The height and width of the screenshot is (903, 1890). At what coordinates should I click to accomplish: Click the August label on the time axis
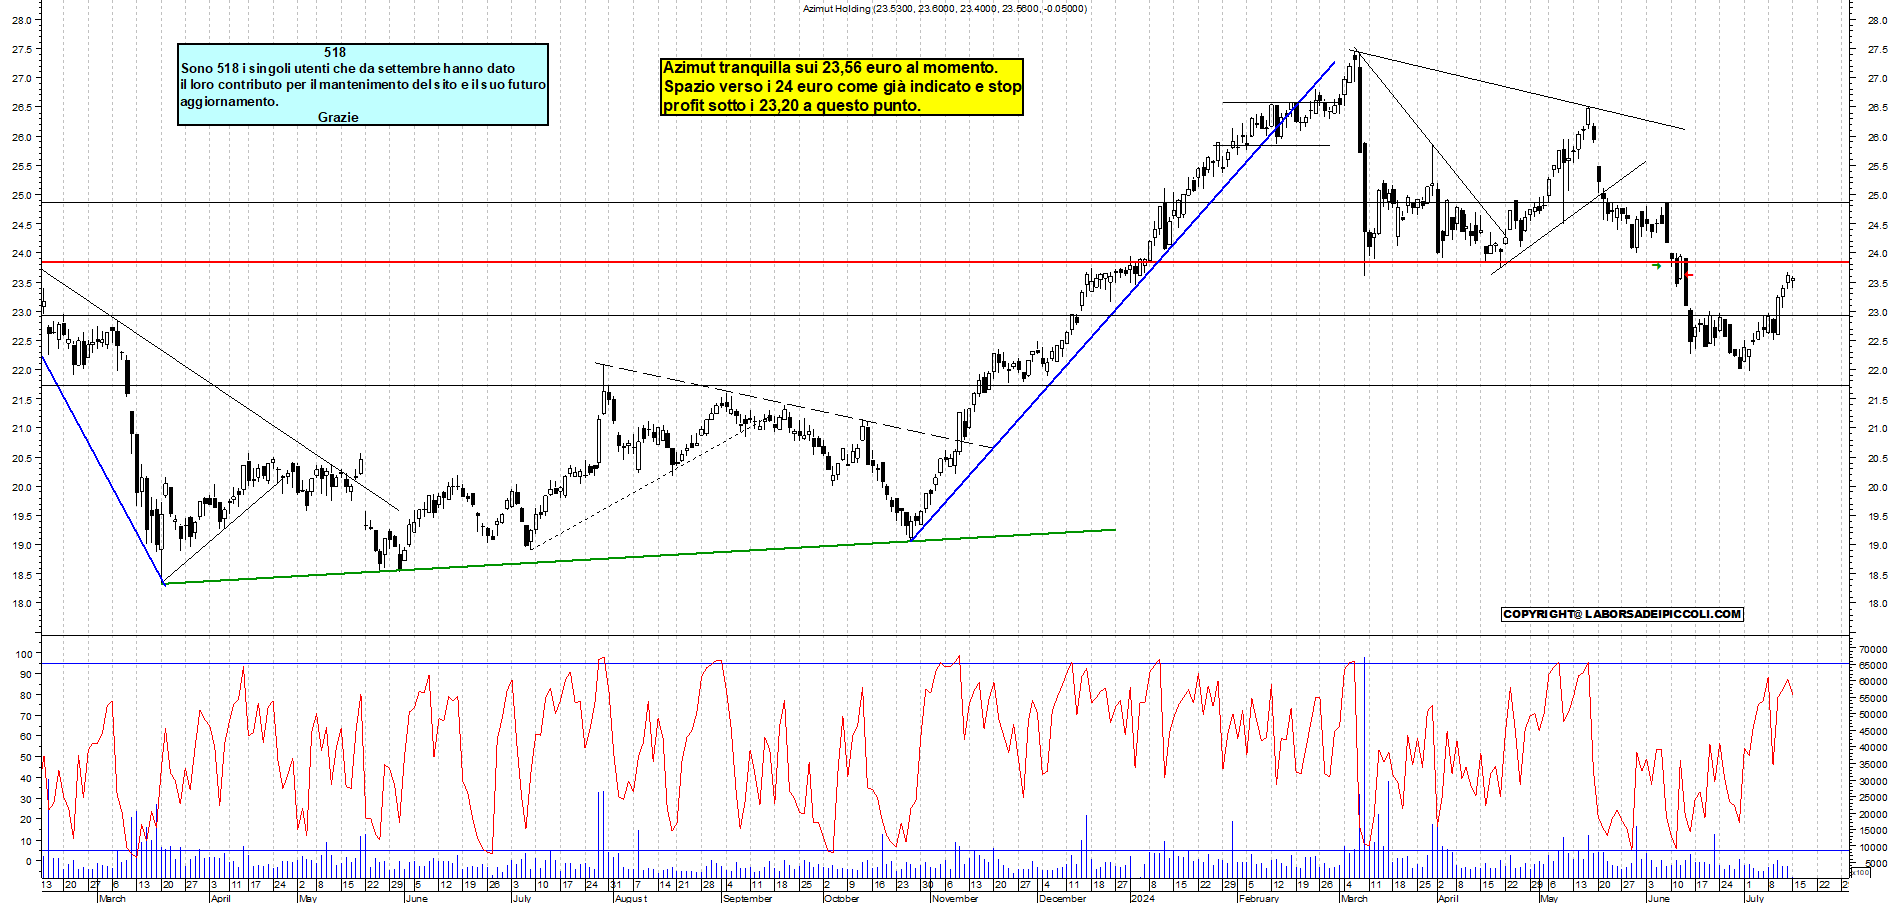(x=631, y=898)
